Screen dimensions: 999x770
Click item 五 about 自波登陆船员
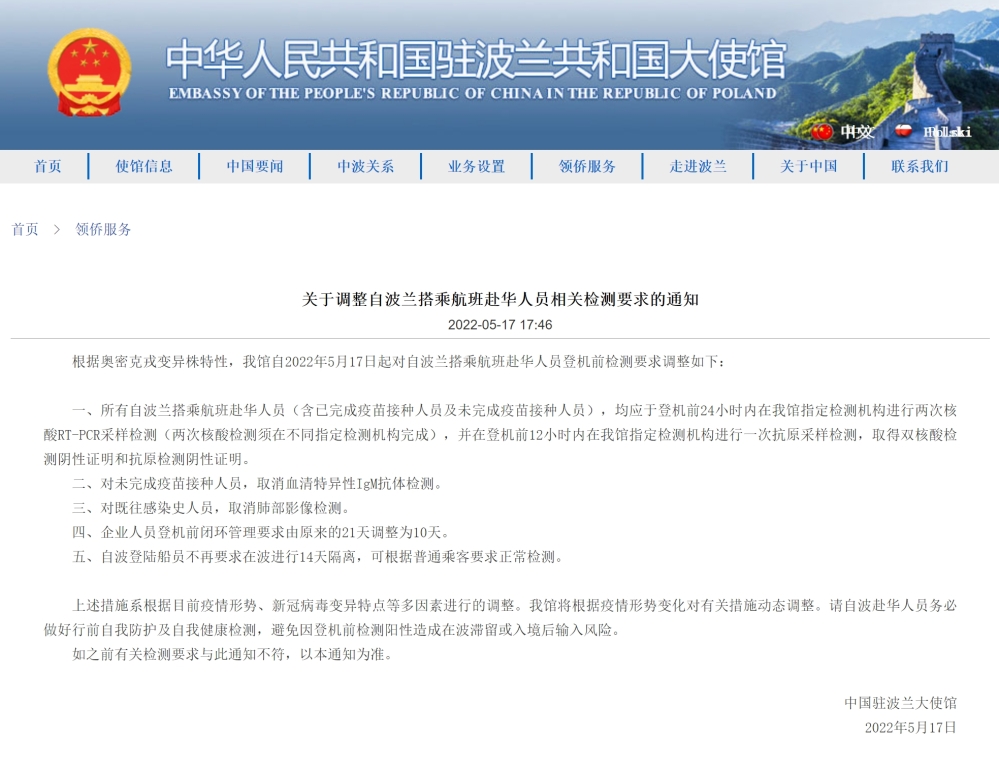[318, 557]
